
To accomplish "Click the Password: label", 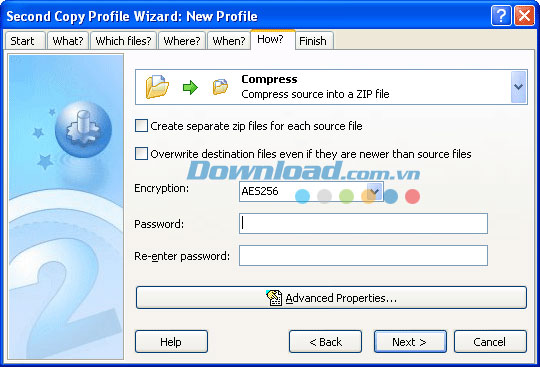I will coord(159,224).
